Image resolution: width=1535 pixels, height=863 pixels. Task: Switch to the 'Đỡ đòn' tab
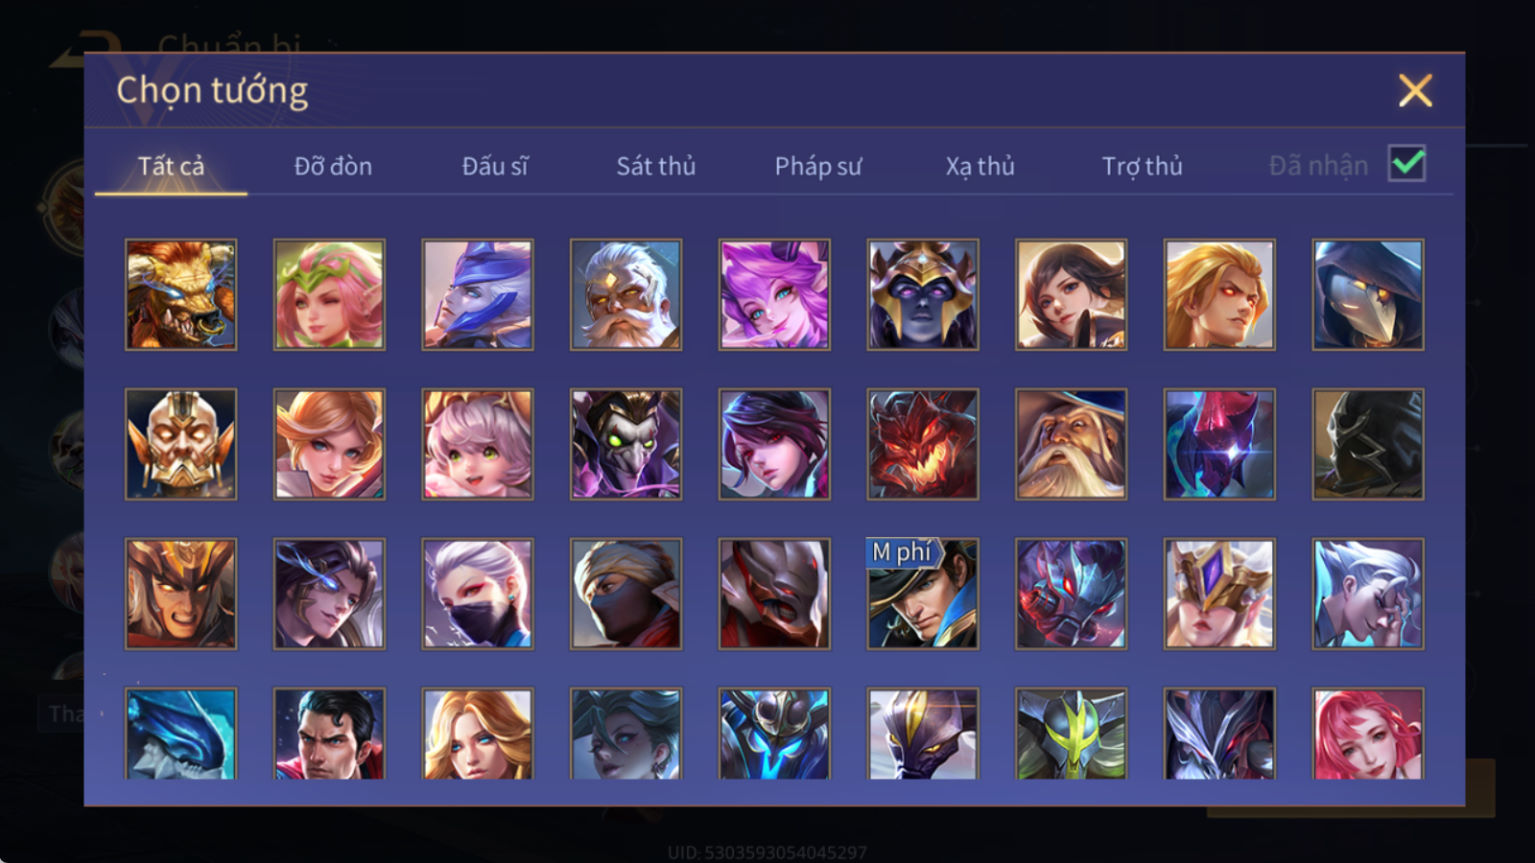(333, 166)
